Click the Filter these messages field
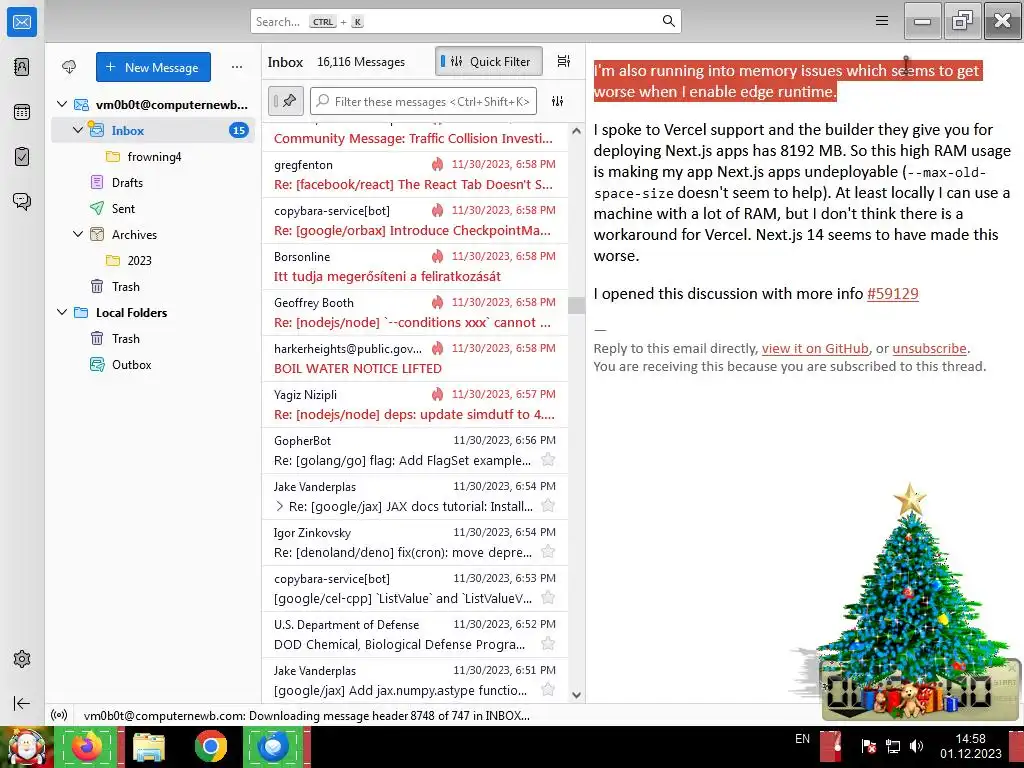Screen dimensions: 1024x768 [423, 101]
